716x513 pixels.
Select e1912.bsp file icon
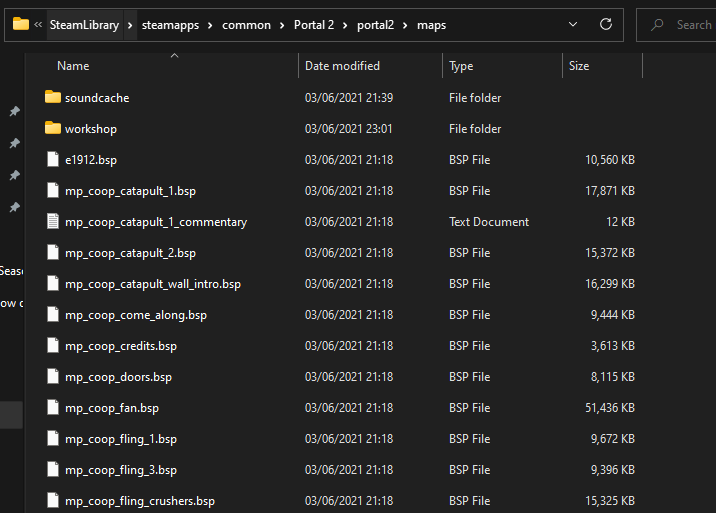tap(53, 159)
